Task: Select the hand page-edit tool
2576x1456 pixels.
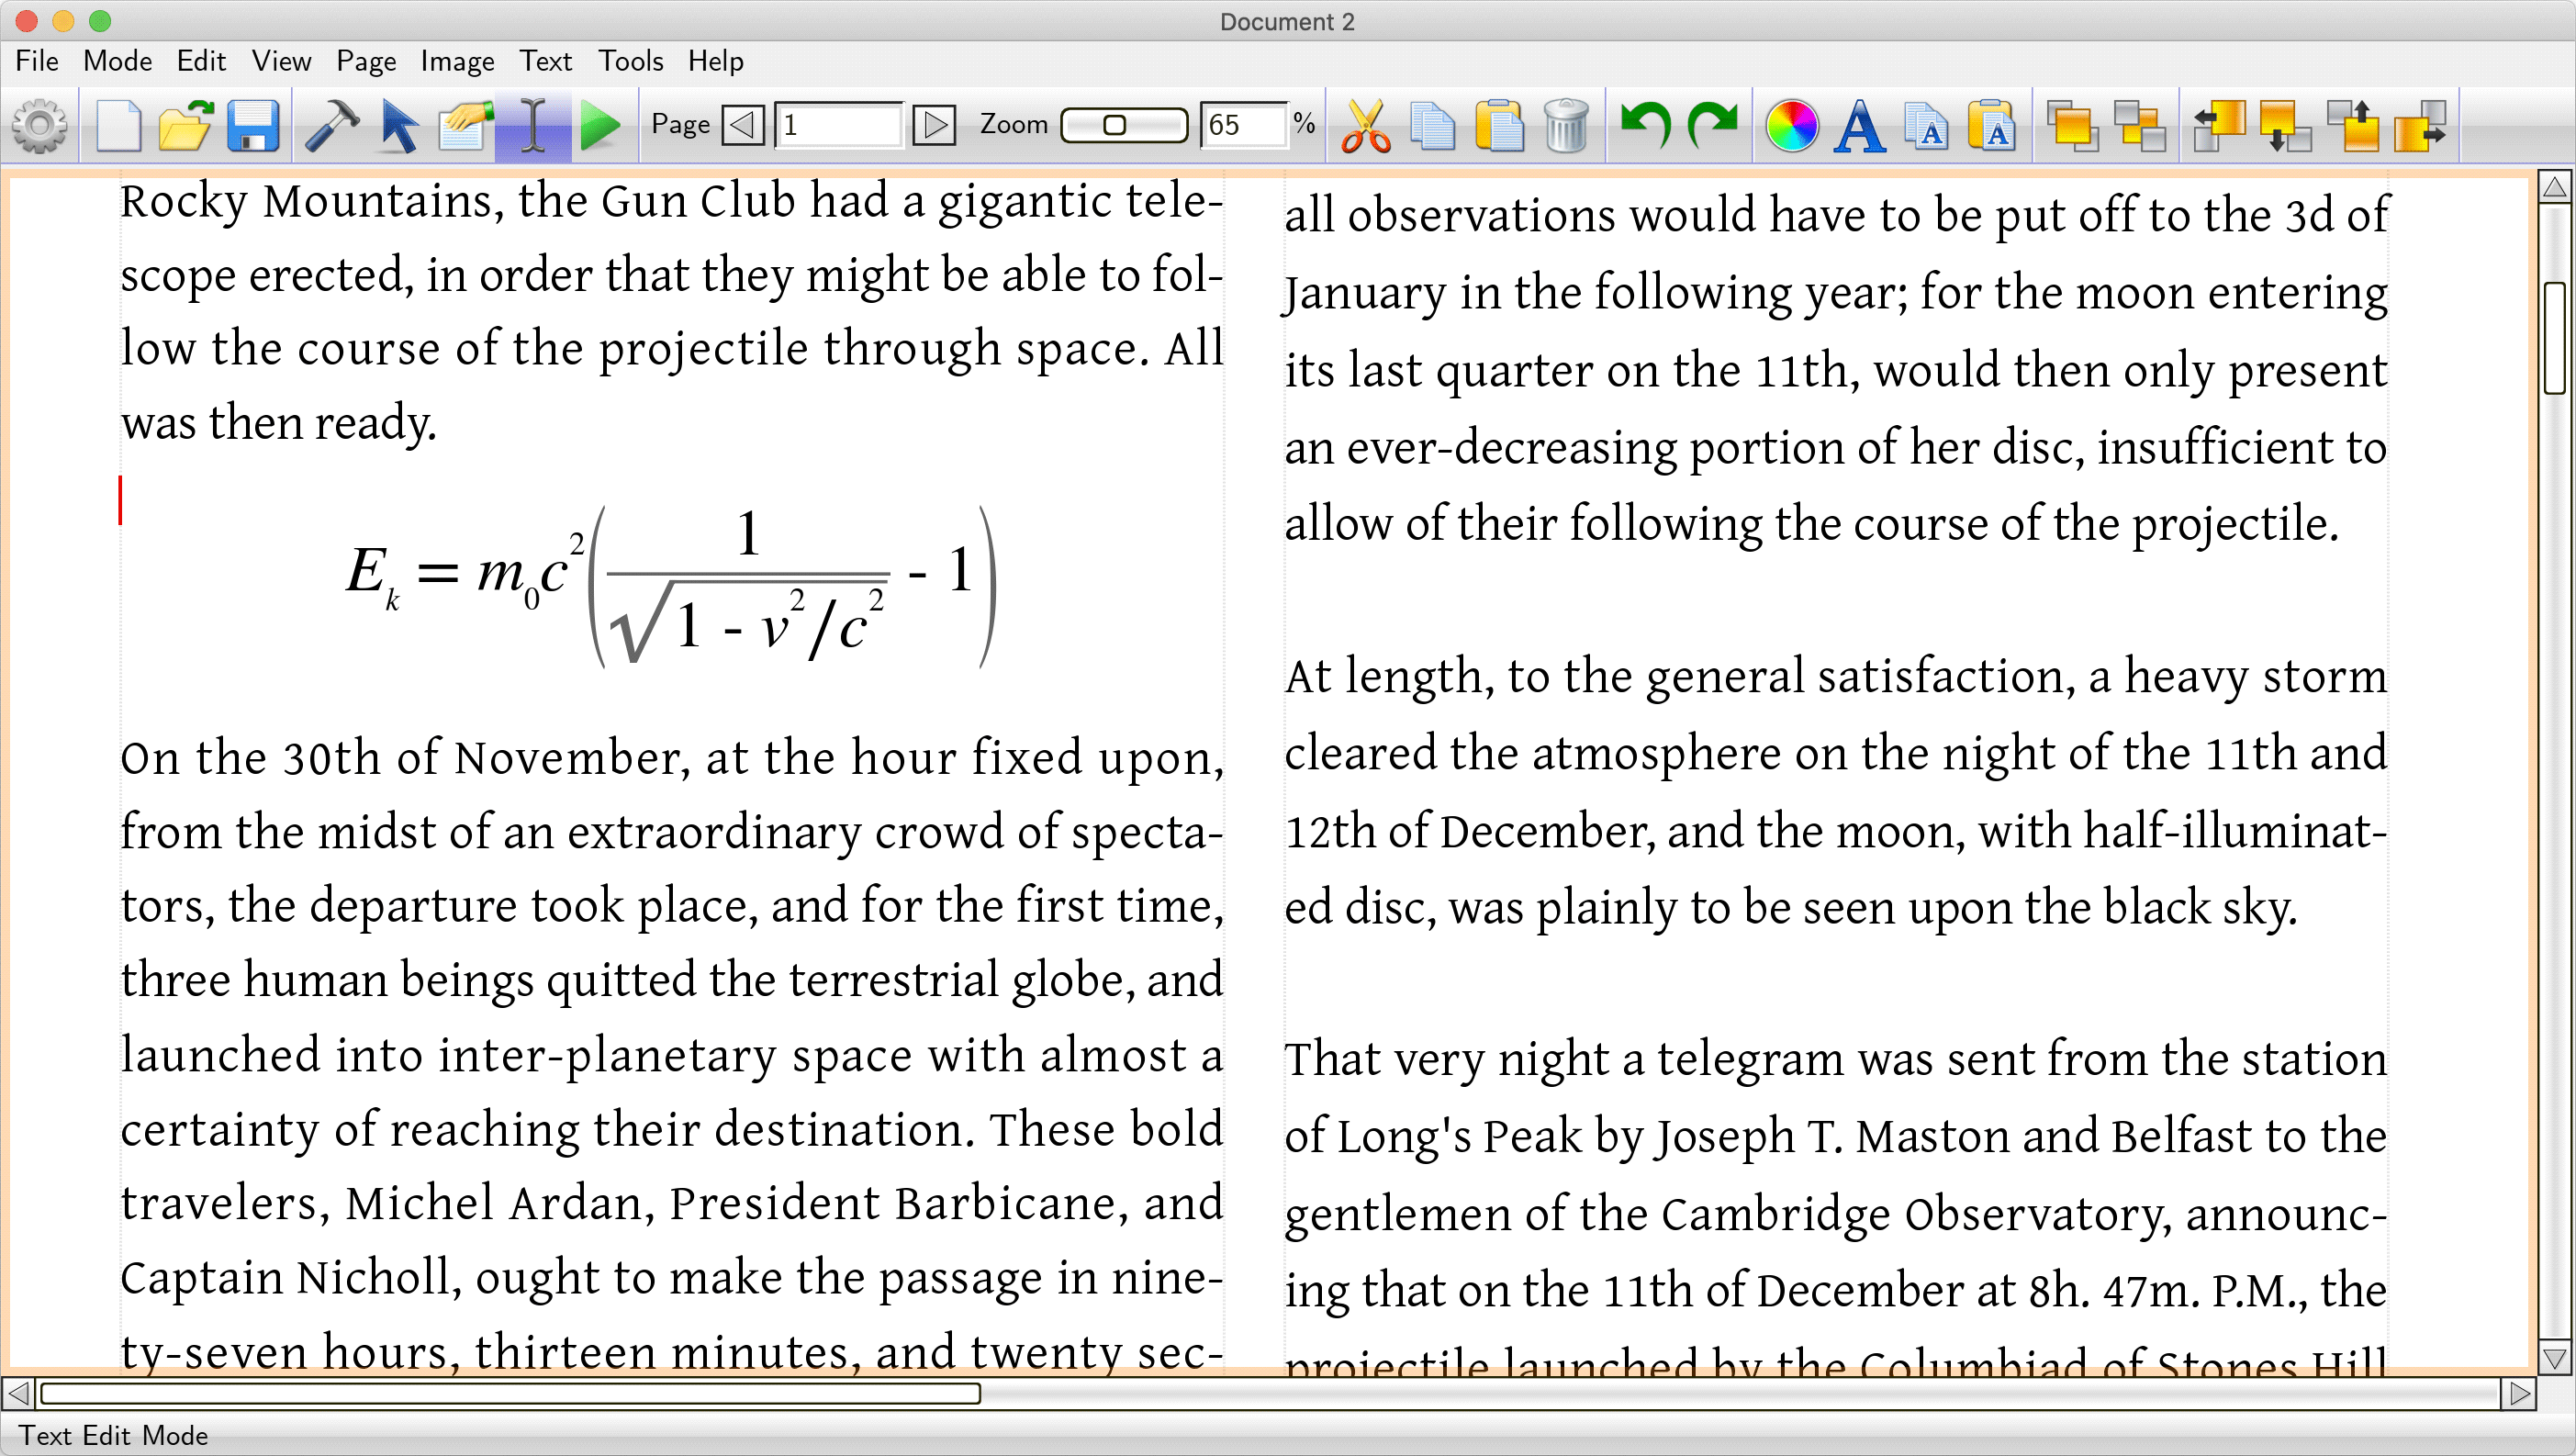Action: 465,125
